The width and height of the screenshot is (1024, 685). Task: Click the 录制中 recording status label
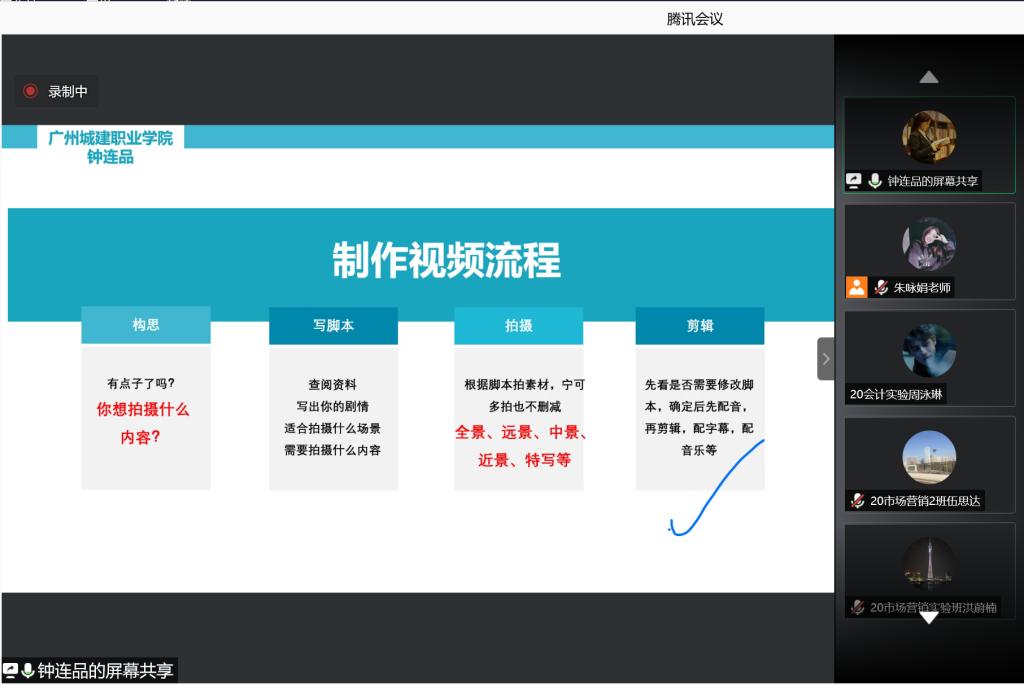click(x=68, y=91)
